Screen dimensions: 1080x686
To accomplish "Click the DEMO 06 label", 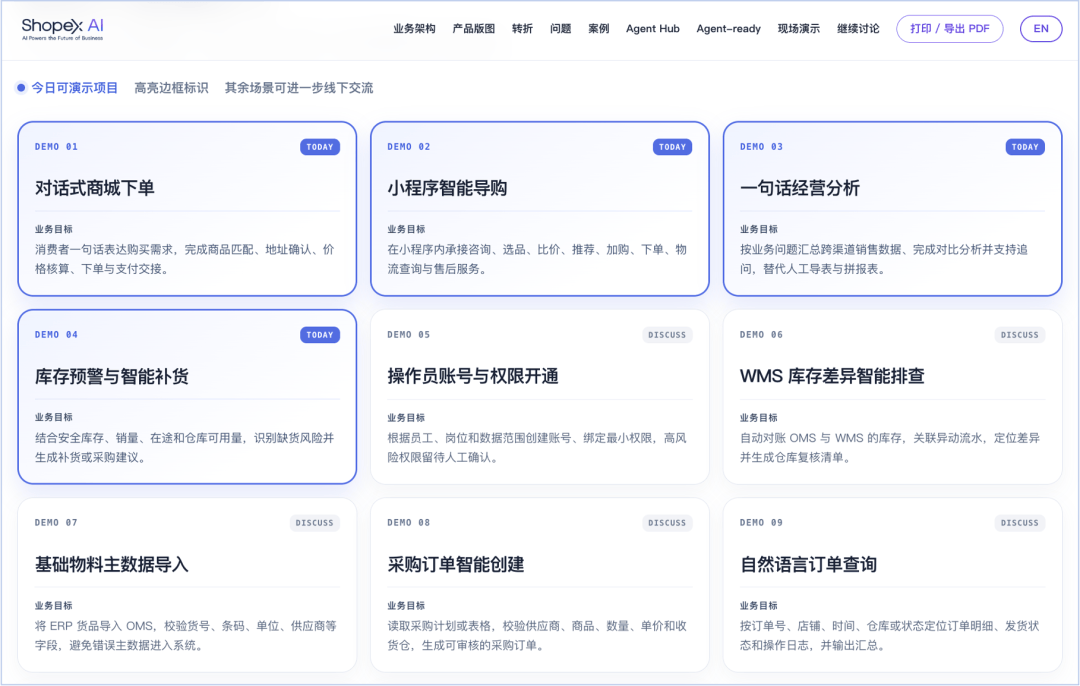I will click(x=762, y=335).
